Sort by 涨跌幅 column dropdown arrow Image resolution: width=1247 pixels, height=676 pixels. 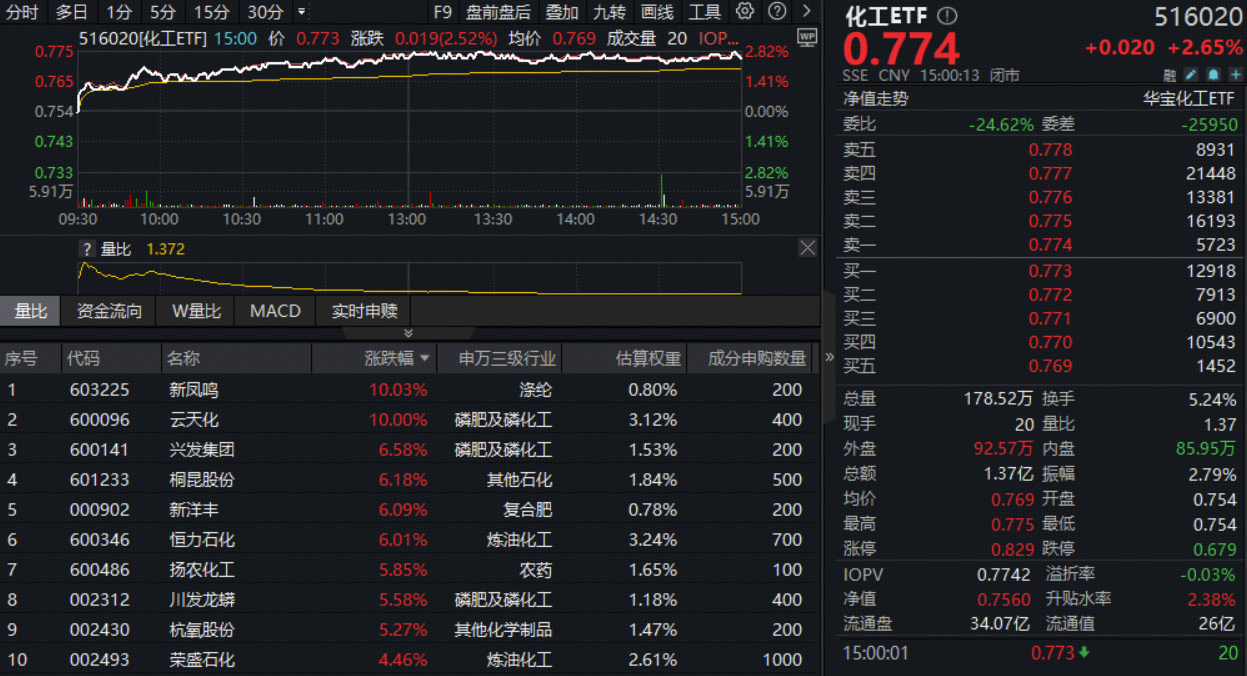pos(425,358)
